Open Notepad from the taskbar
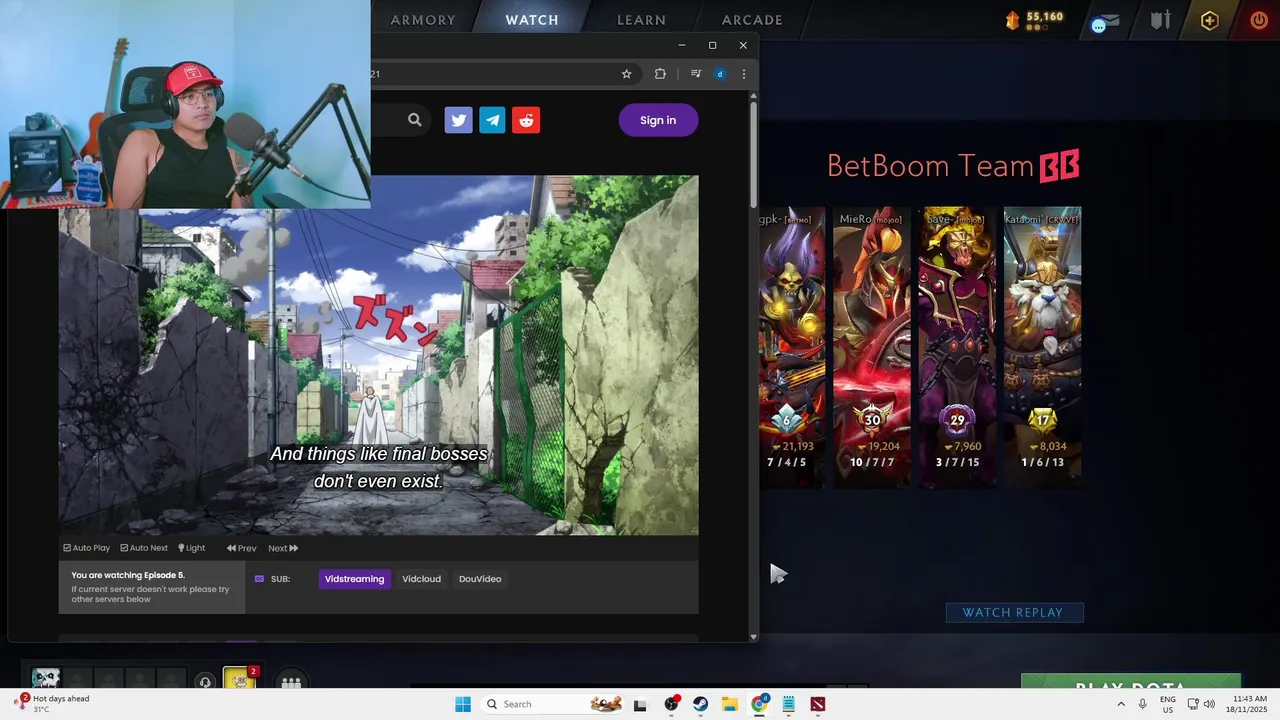The height and width of the screenshot is (720, 1280). (x=789, y=704)
